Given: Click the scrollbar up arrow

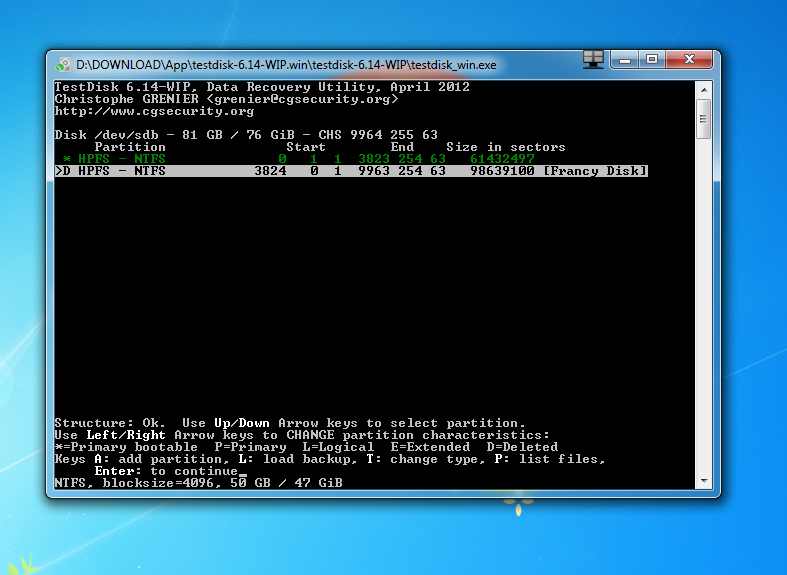Looking at the screenshot, I should (704, 90).
